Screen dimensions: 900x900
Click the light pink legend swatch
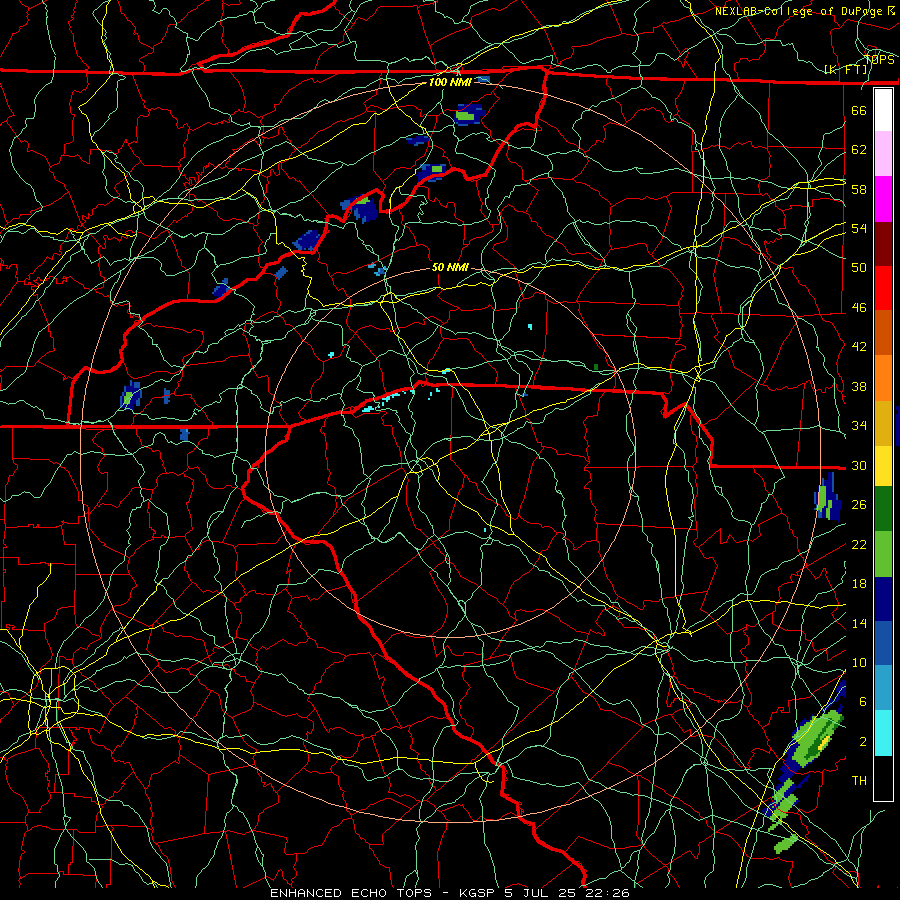coord(883,154)
